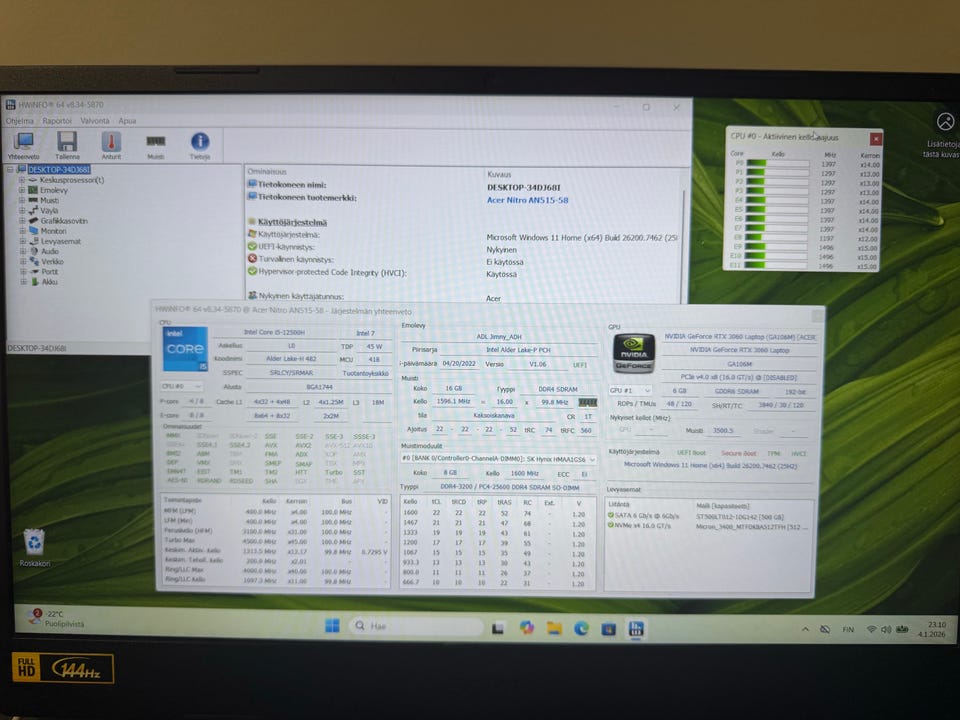Open Microsoft Edge from the taskbar
Image resolution: width=960 pixels, height=720 pixels.
click(582, 628)
